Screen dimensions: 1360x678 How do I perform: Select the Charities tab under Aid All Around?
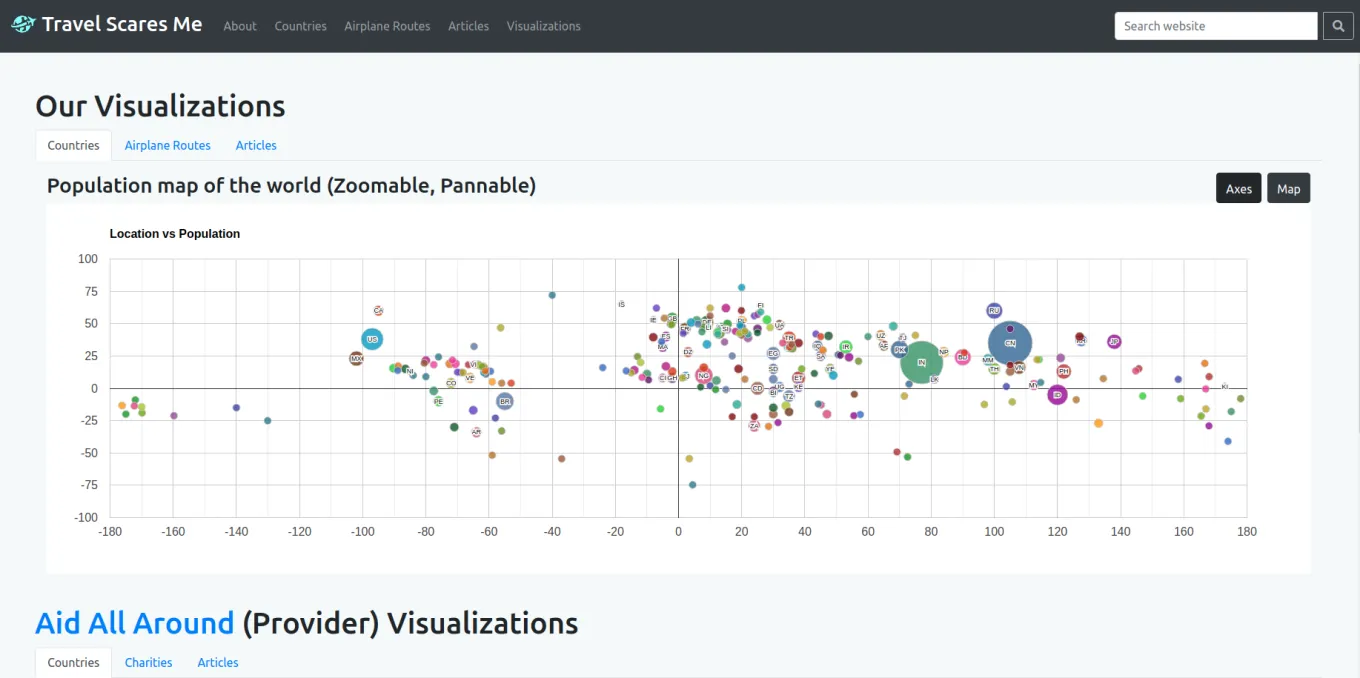148,662
